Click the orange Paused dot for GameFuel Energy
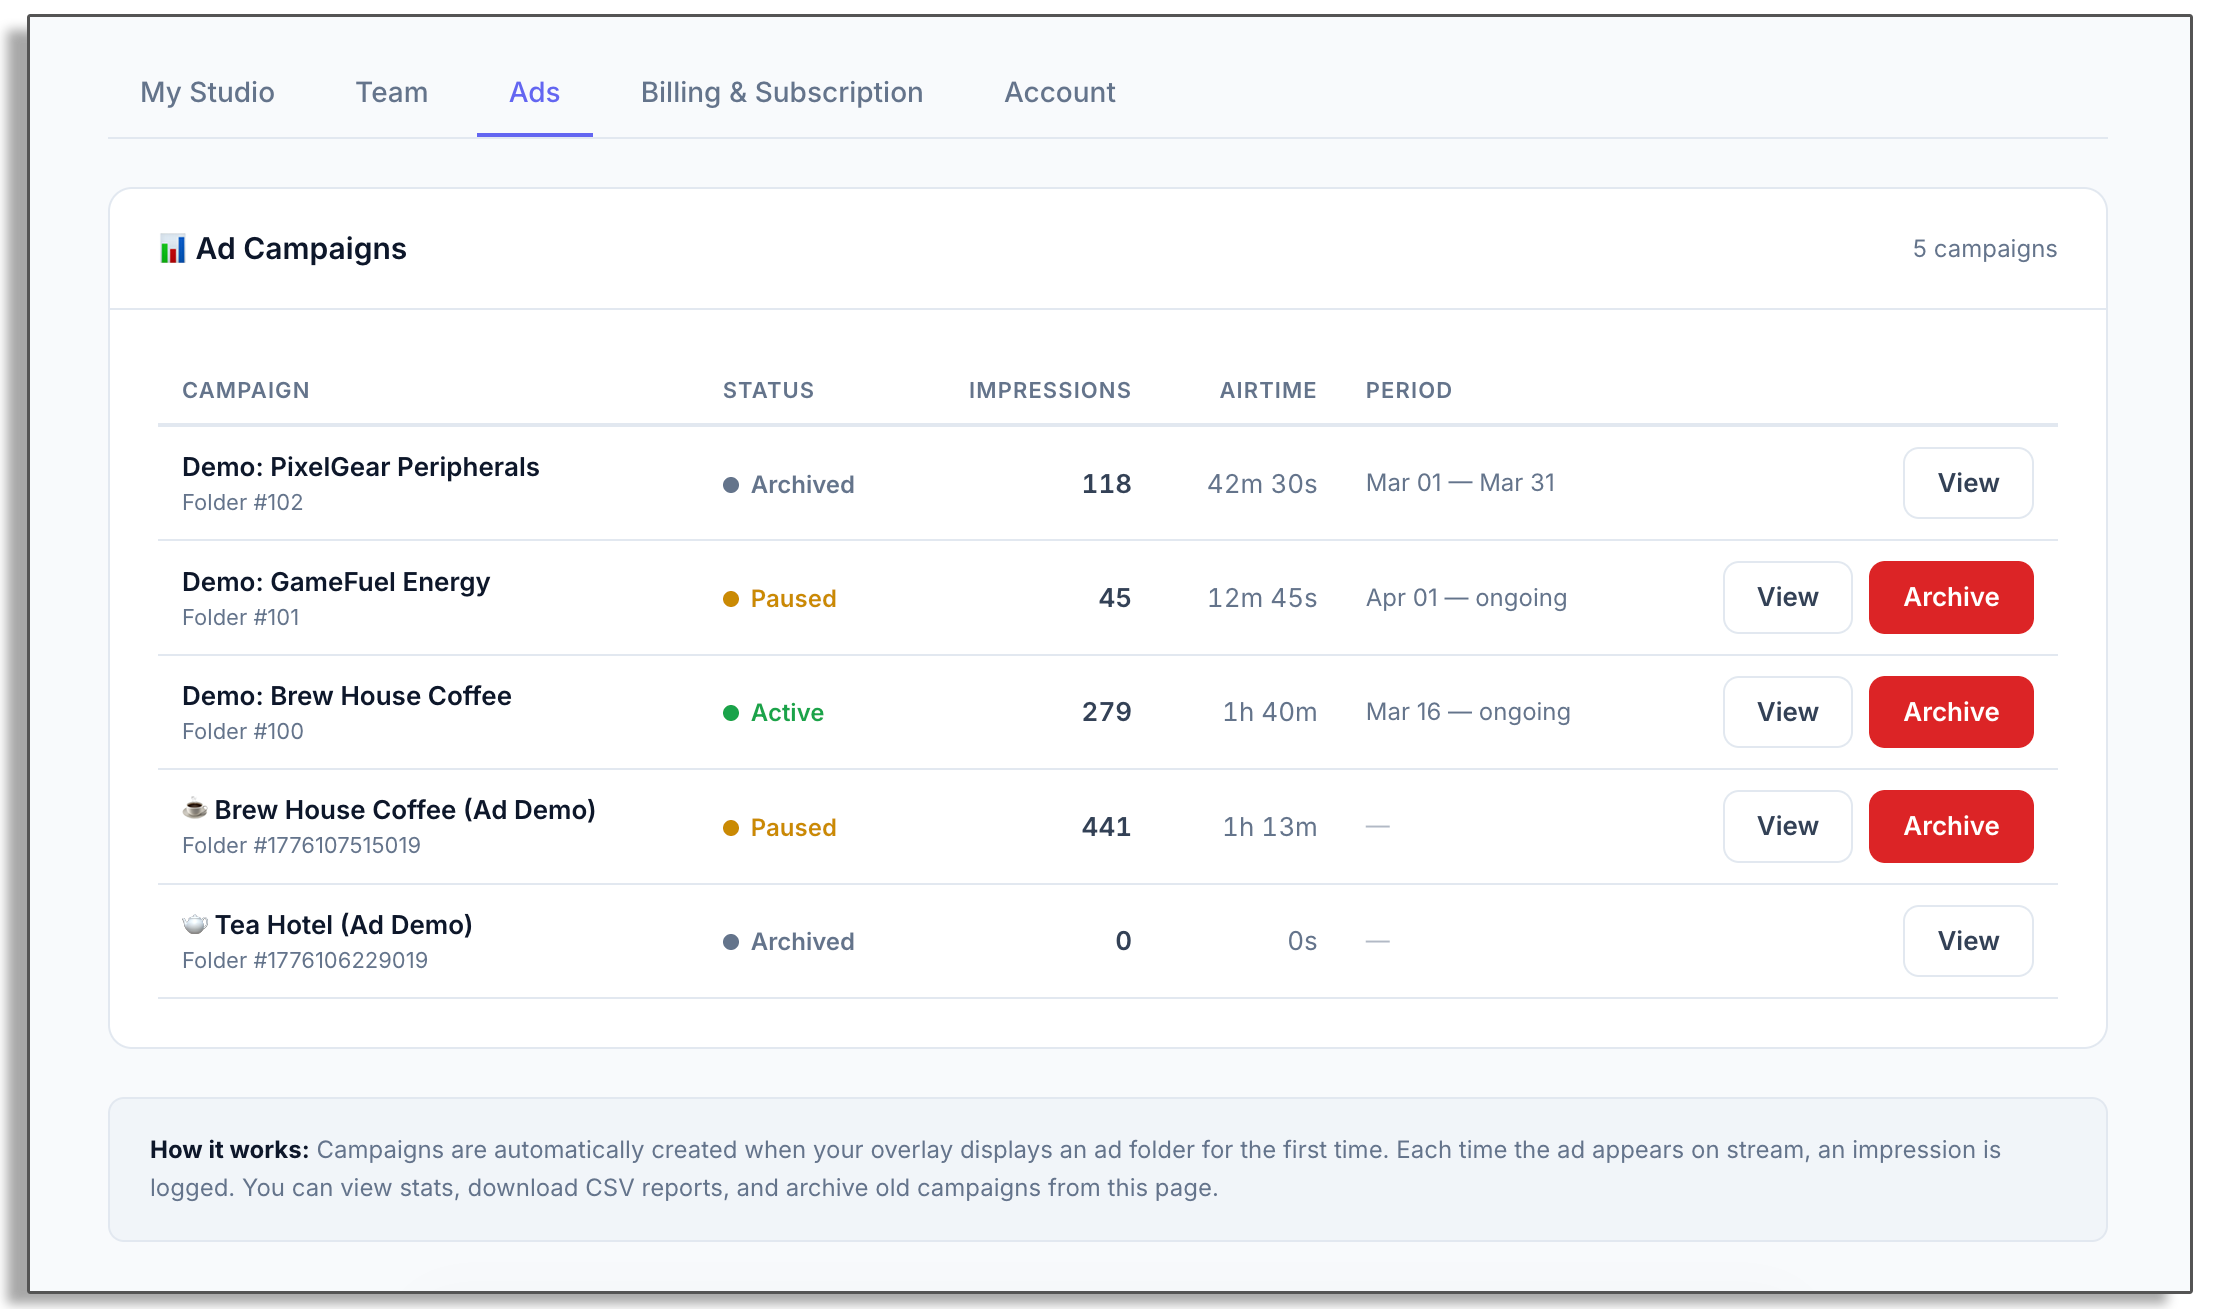Viewport: 2220px width, 1309px height. coord(732,597)
